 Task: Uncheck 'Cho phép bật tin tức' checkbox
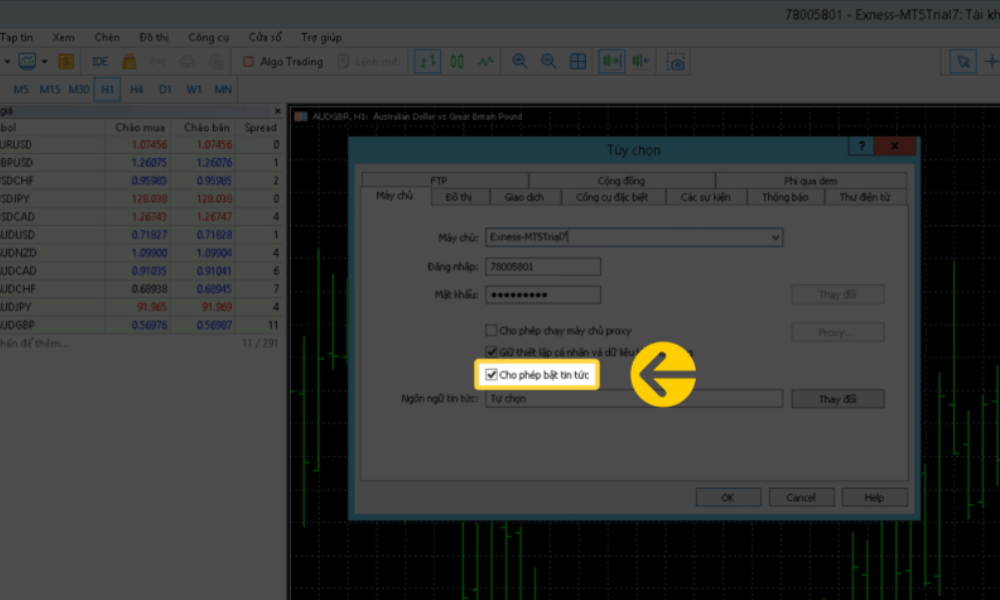491,375
